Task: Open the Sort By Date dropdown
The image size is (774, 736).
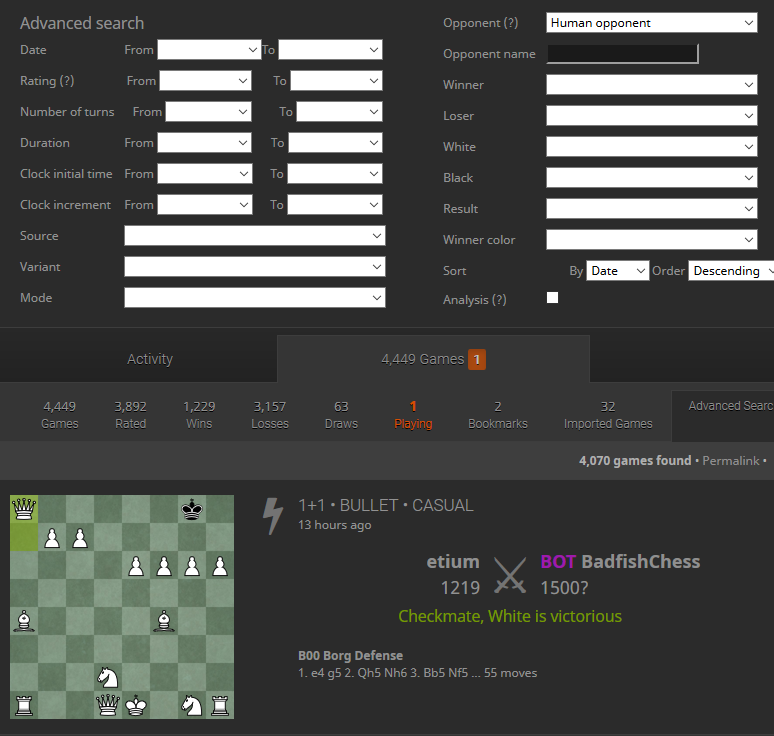Action: click(618, 271)
